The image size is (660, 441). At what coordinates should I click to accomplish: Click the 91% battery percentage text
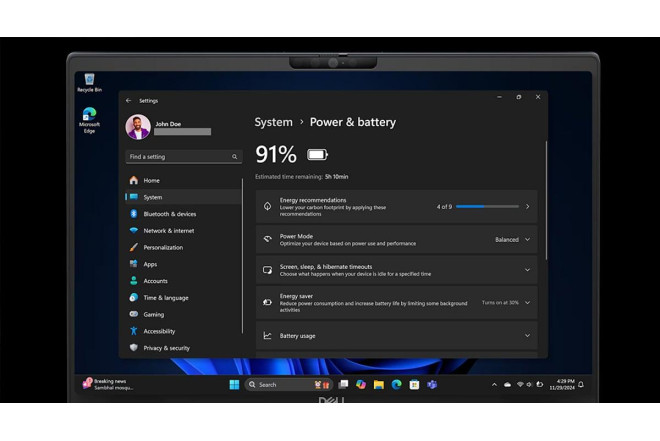click(276, 154)
